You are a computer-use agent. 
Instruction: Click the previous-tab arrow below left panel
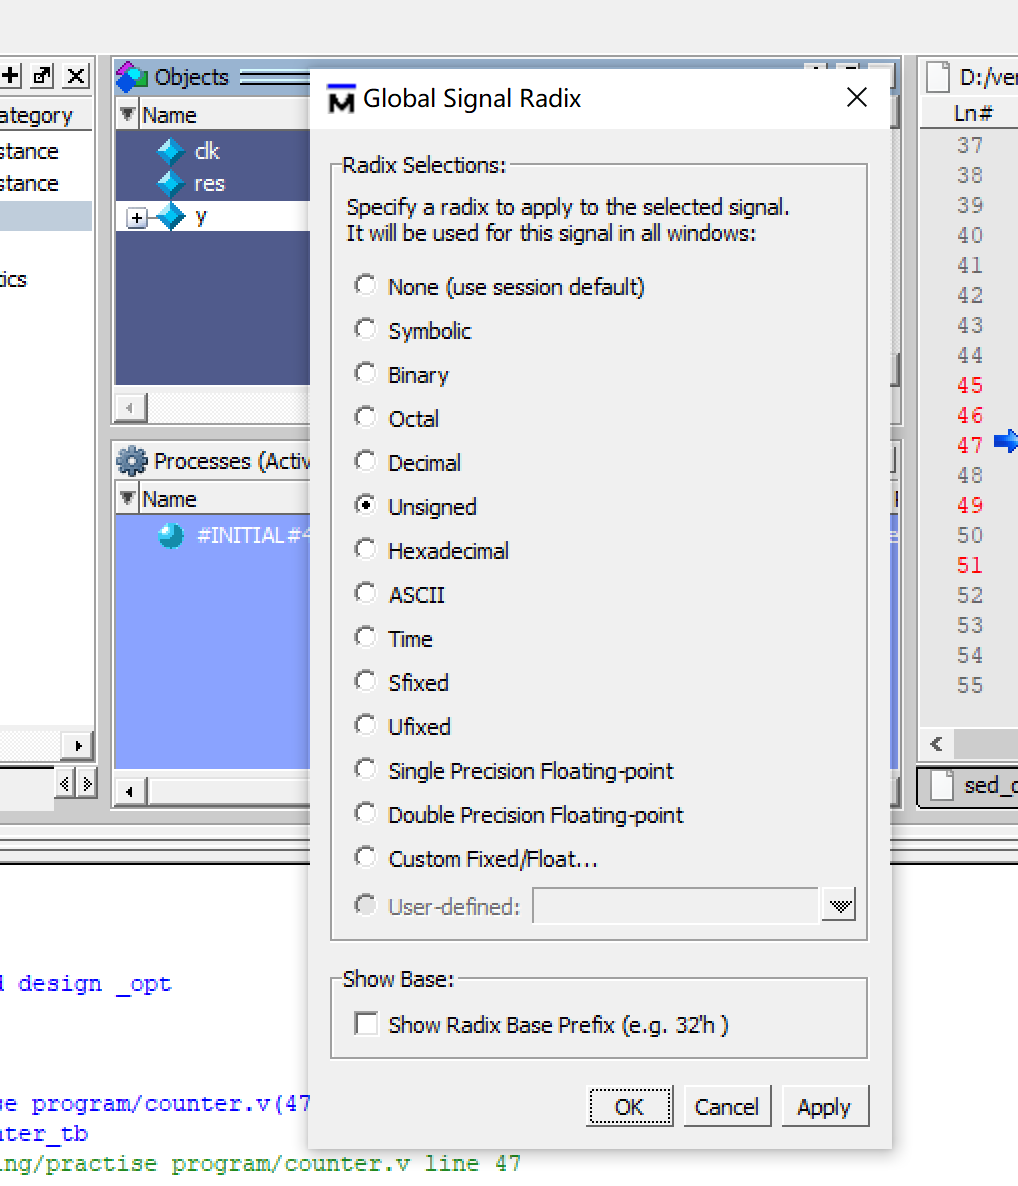coord(65,784)
